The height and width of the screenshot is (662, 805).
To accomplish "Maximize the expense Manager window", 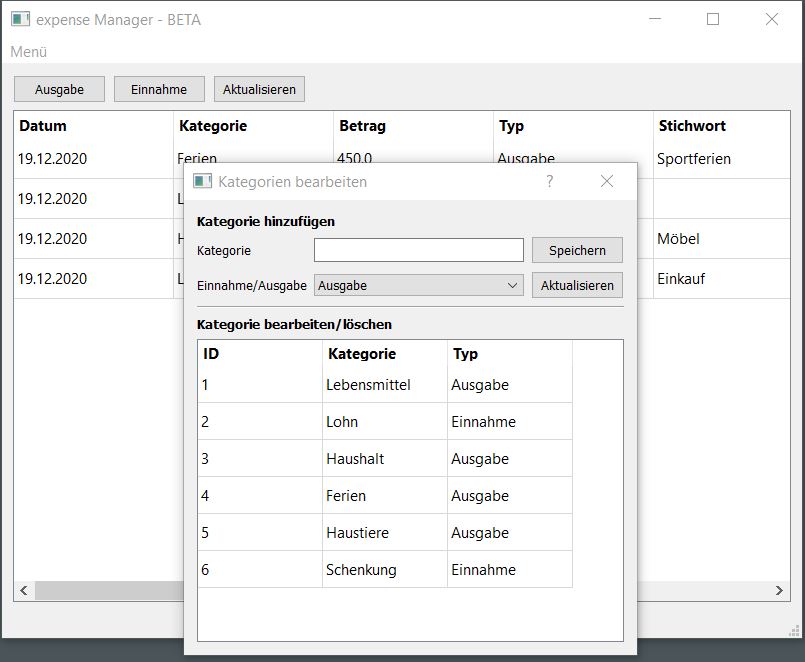I will [713, 19].
